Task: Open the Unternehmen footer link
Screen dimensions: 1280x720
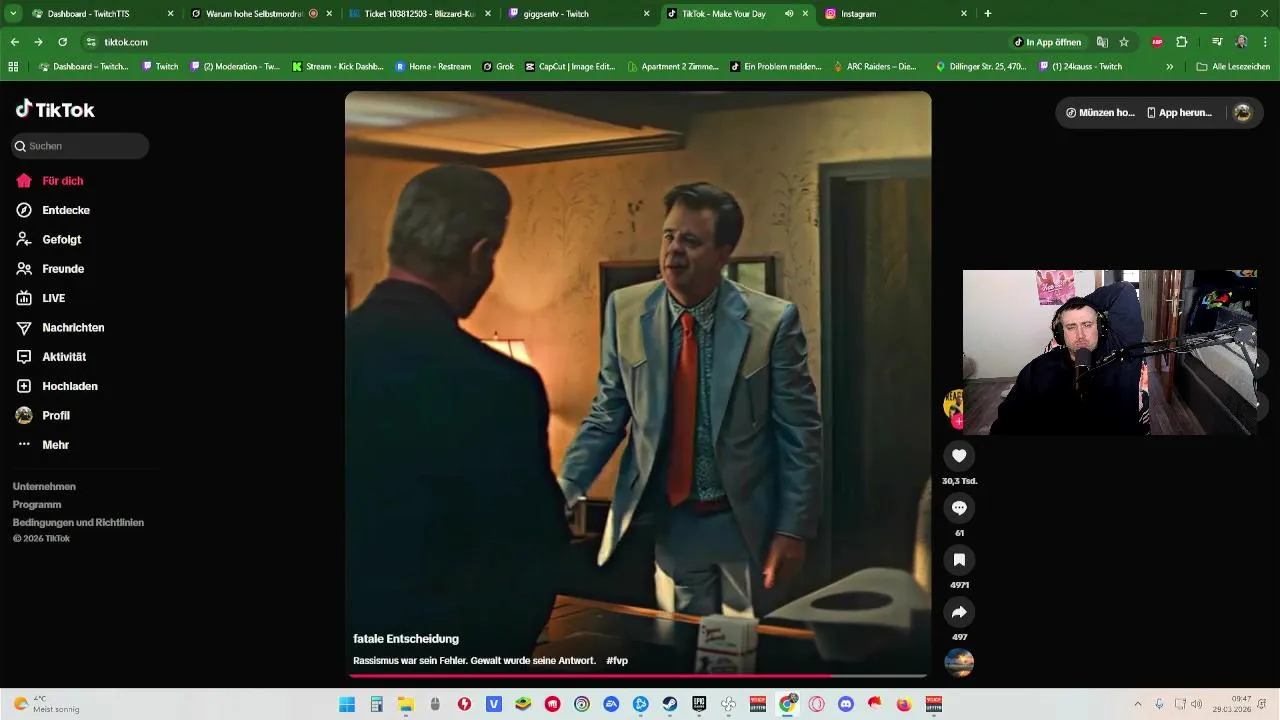Action: tap(44, 486)
